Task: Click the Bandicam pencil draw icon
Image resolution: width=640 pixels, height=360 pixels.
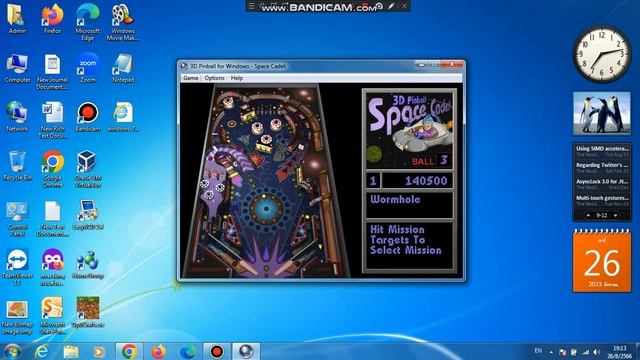Action: point(391,6)
